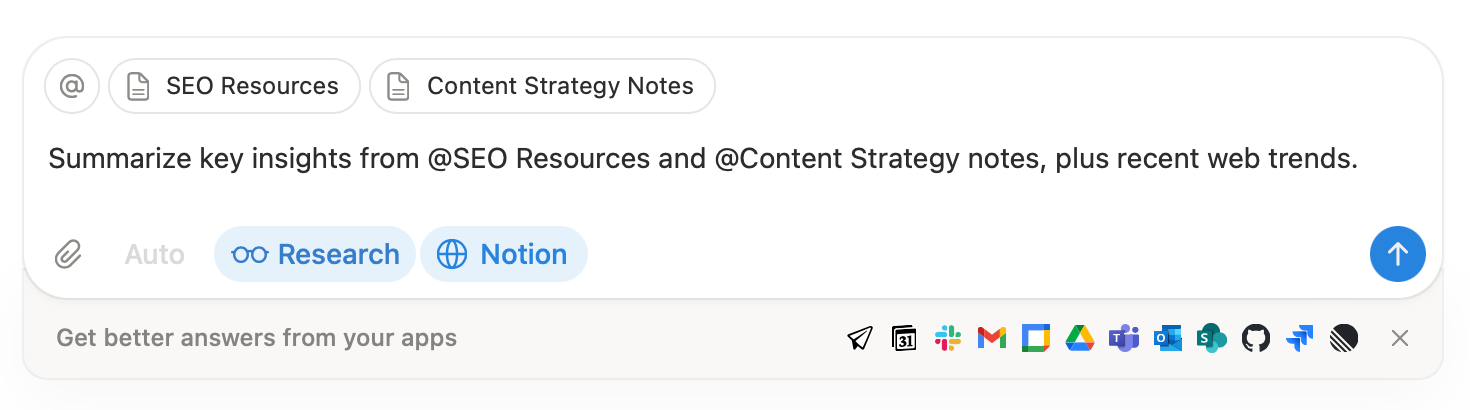Toggle the Notion source pill
The width and height of the screenshot is (1470, 410).
coord(504,254)
